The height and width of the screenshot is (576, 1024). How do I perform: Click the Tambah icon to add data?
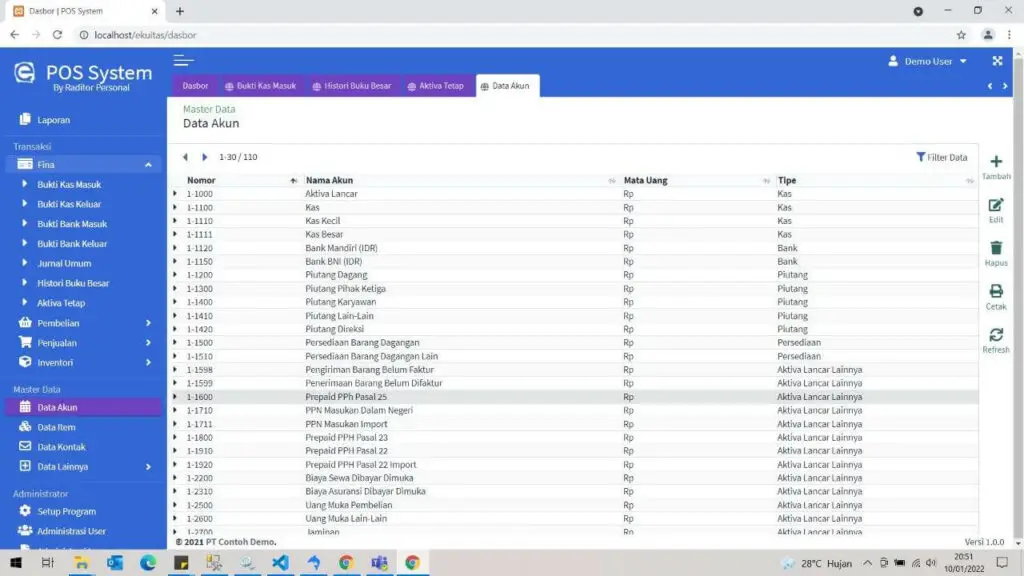pyautogui.click(x=996, y=162)
